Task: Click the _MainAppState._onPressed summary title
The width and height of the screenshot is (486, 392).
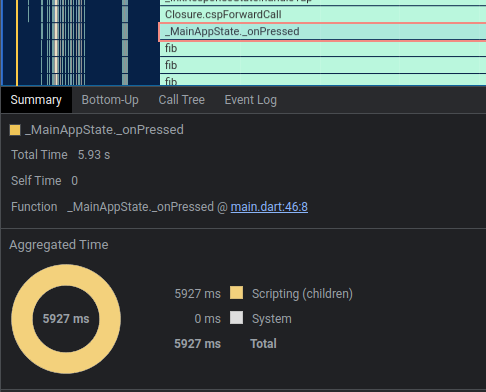Action: [104, 130]
